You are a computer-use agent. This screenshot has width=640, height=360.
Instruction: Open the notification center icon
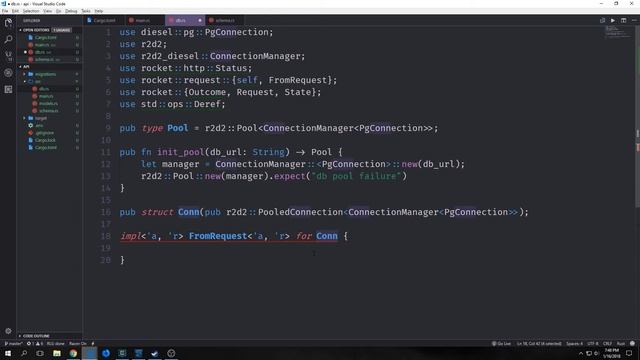click(629, 353)
